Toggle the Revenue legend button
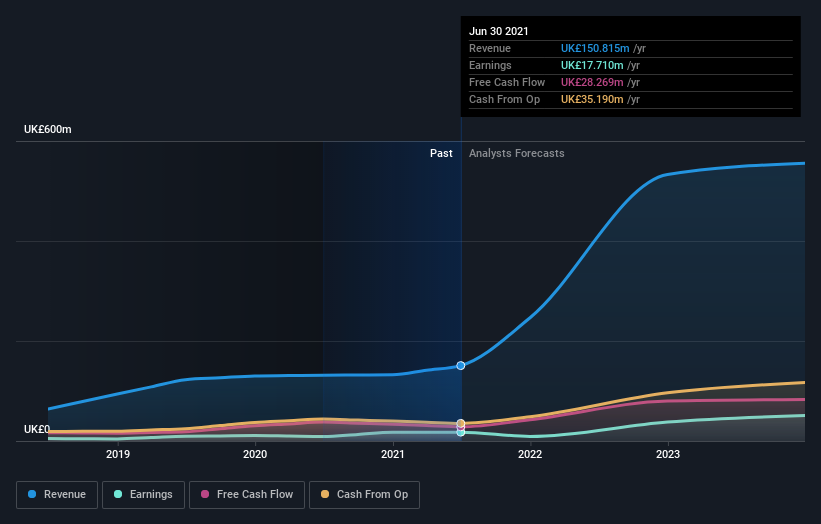The image size is (821, 524). click(57, 495)
